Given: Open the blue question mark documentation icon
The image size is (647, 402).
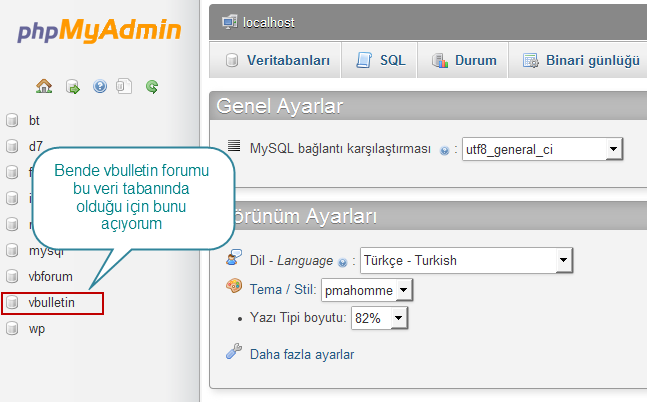Looking at the screenshot, I should [100, 86].
